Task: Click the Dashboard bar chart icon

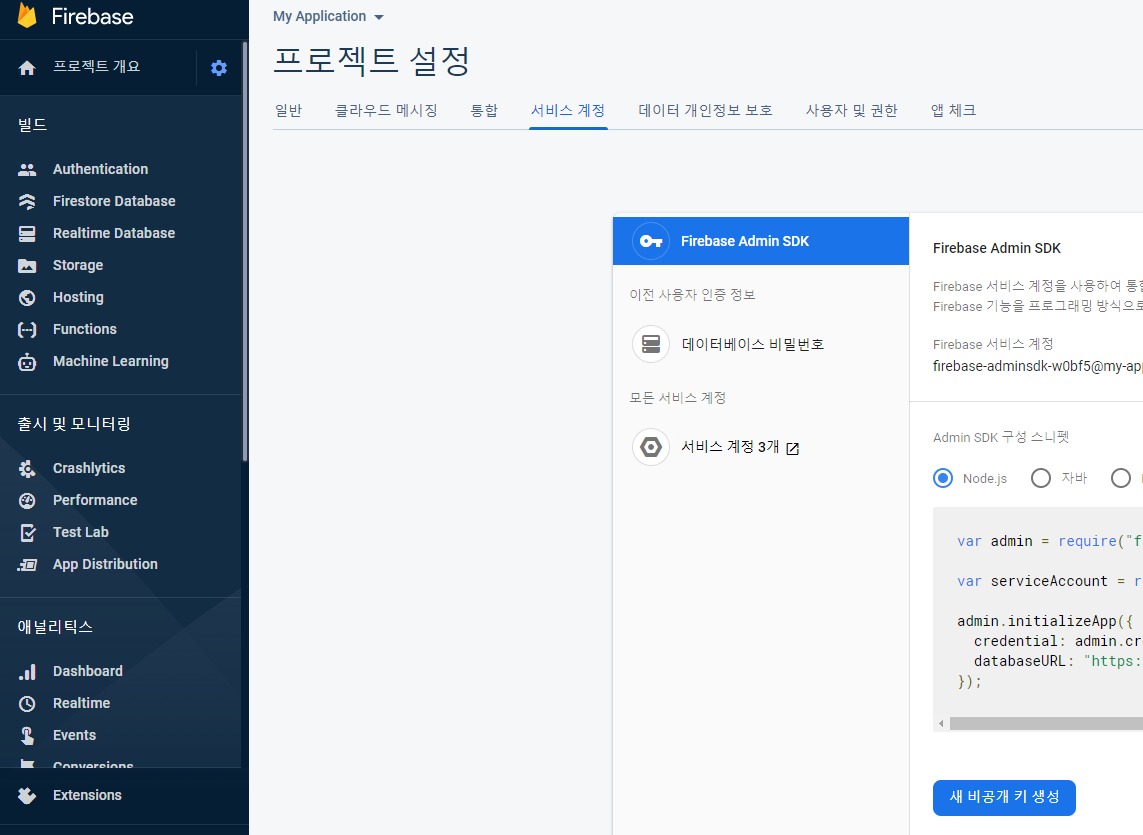Action: tap(27, 672)
